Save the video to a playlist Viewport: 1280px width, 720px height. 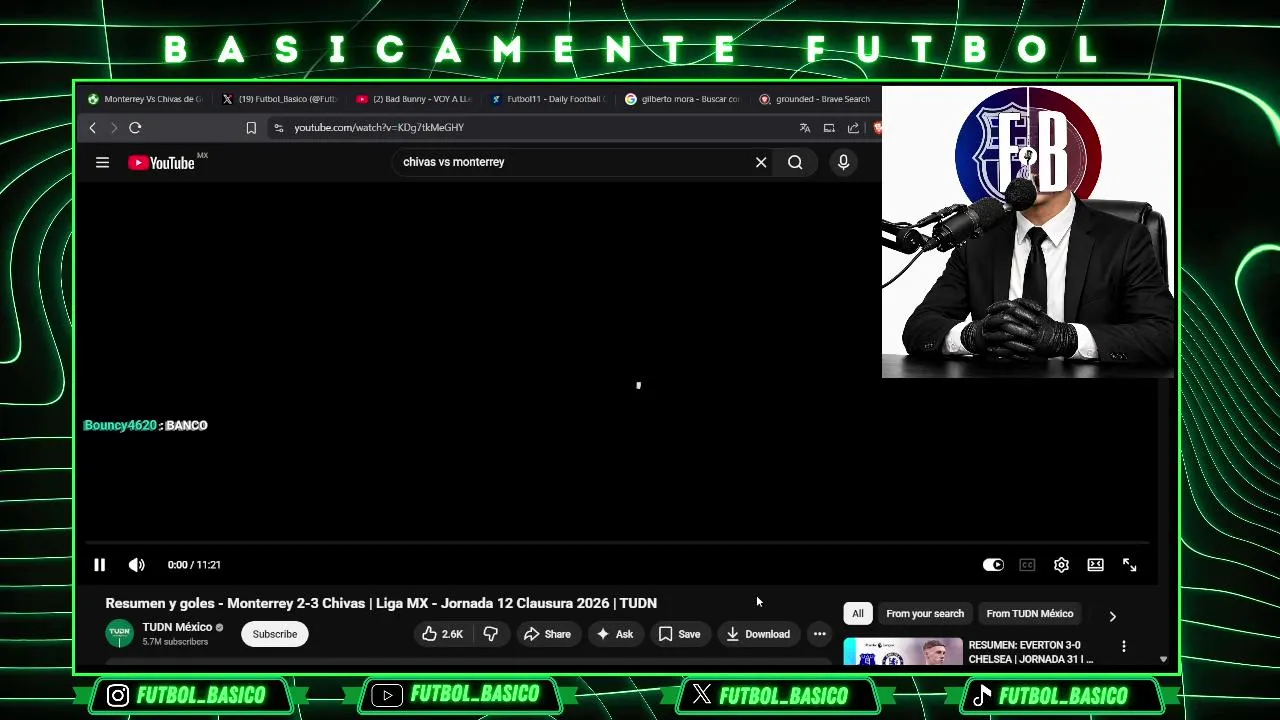point(679,634)
